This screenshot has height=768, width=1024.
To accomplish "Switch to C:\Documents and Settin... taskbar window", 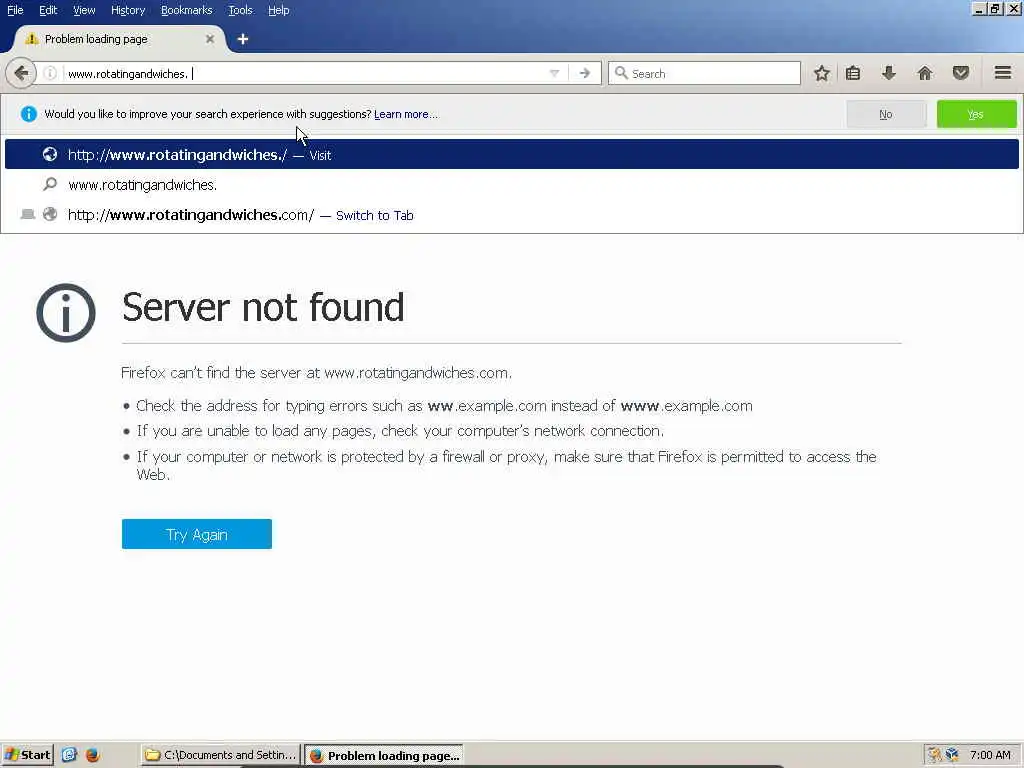I will (221, 755).
